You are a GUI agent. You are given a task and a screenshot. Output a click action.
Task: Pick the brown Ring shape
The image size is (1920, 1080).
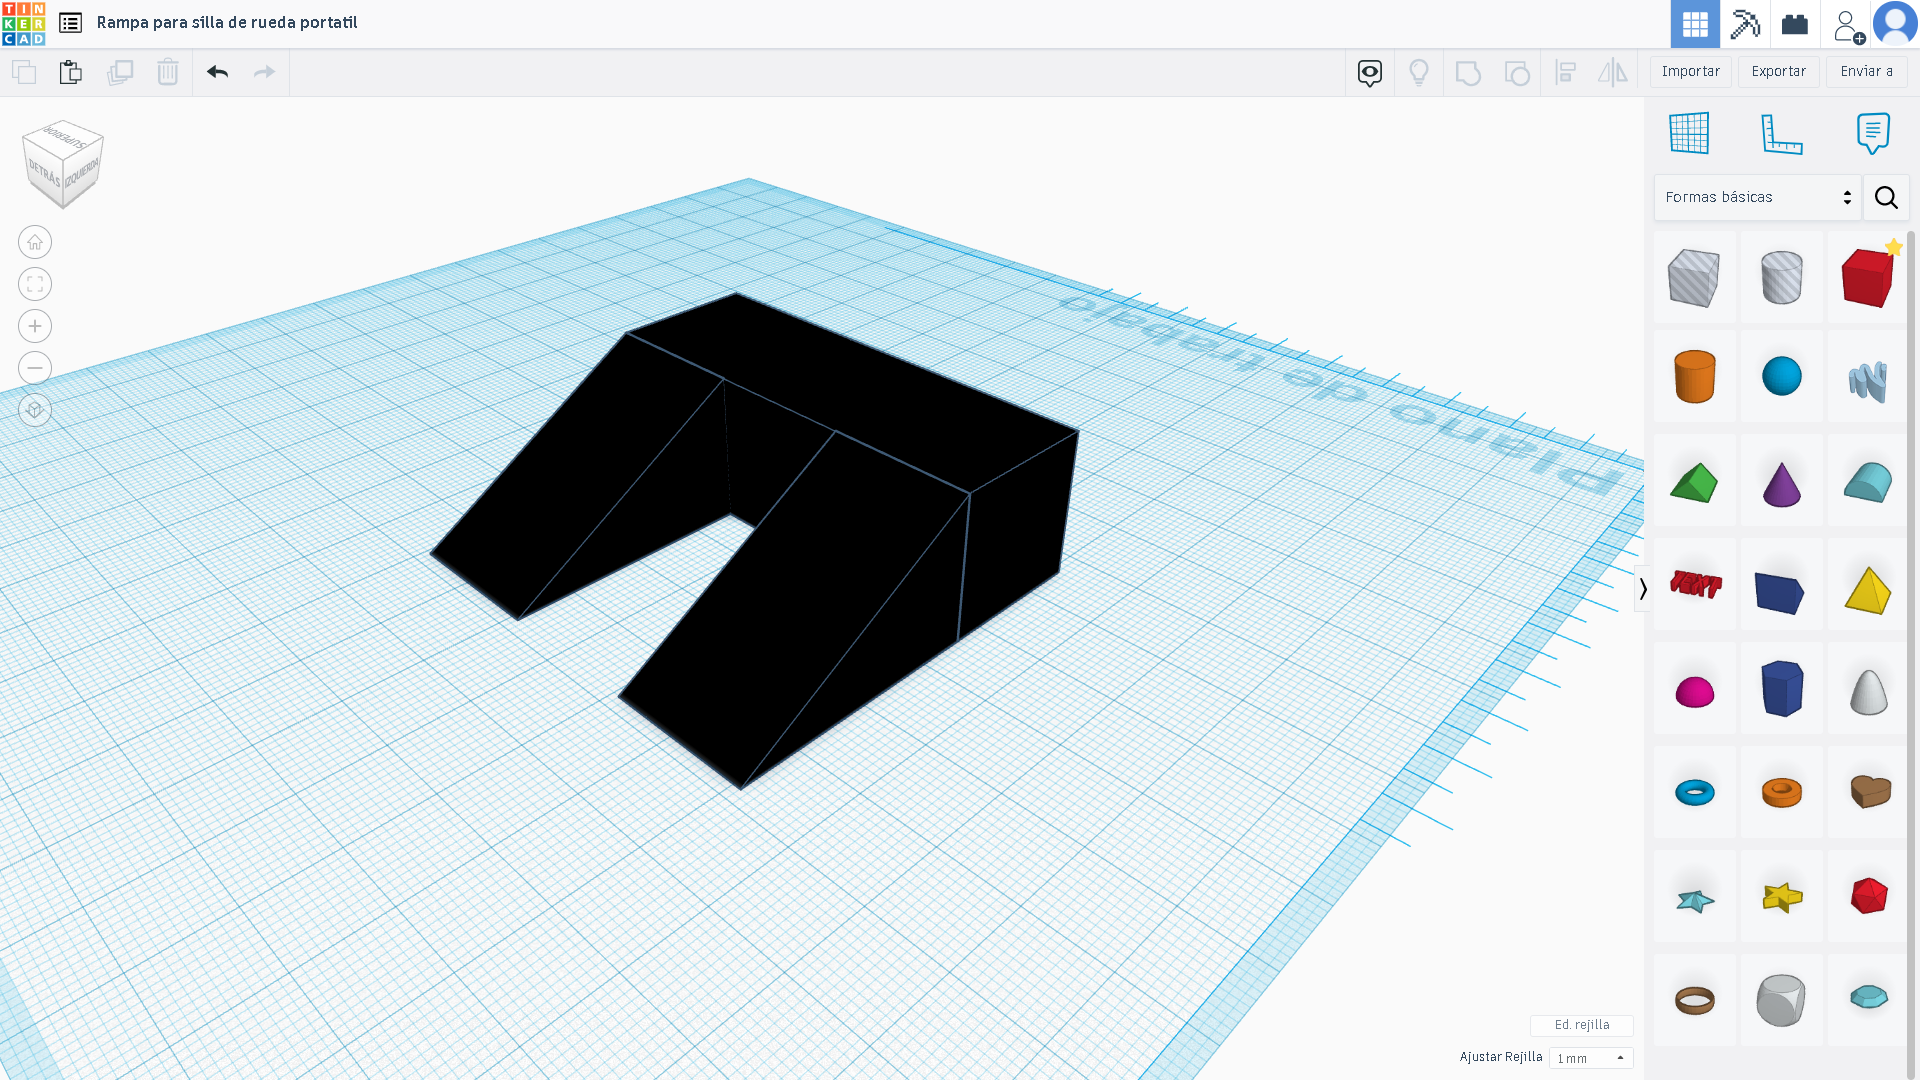(x=1694, y=1000)
